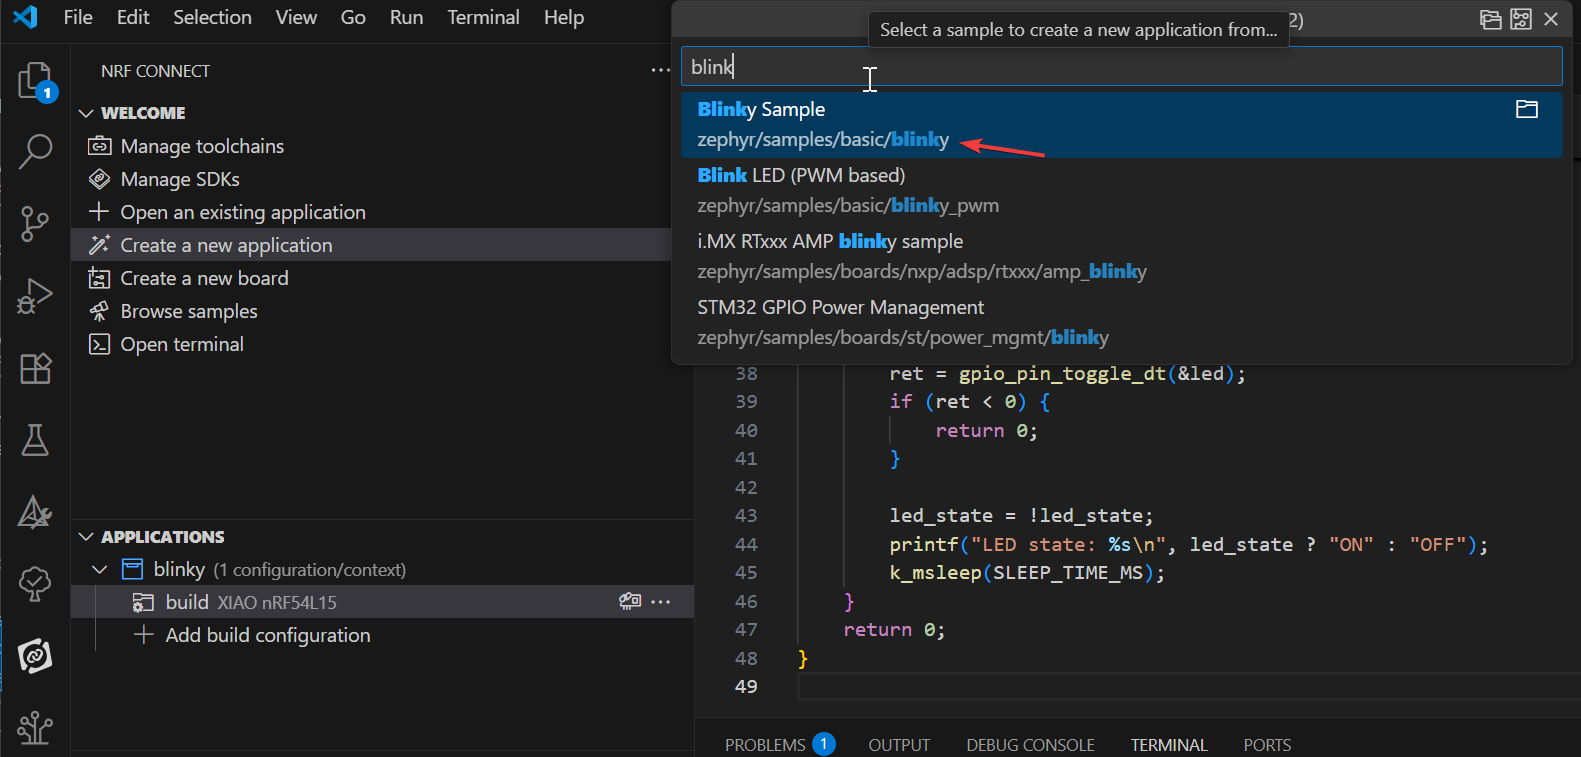This screenshot has height=757, width=1581.
Task: Click Manage toolchains link
Action: click(202, 146)
